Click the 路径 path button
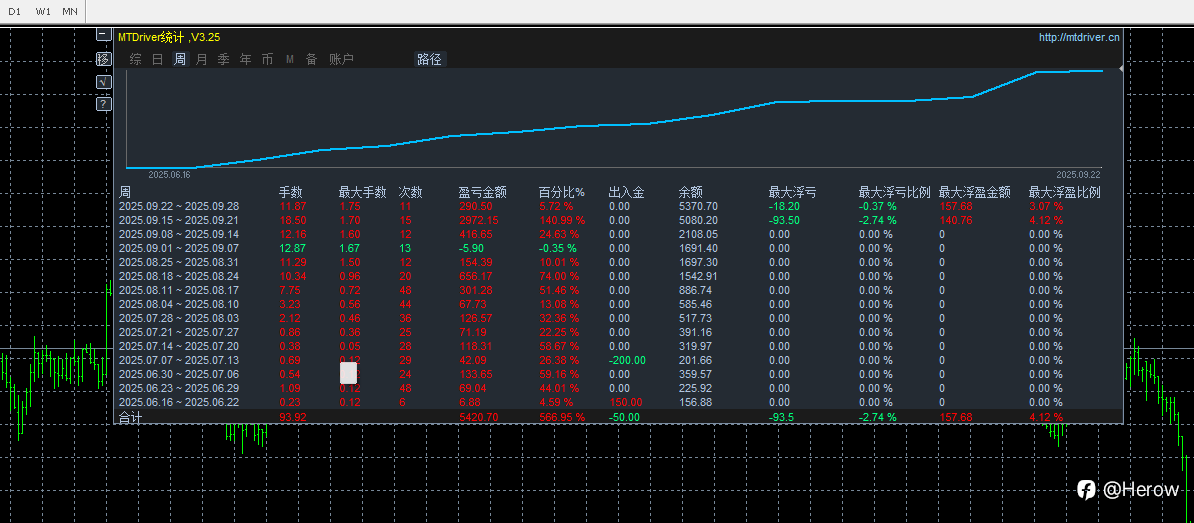 429,59
